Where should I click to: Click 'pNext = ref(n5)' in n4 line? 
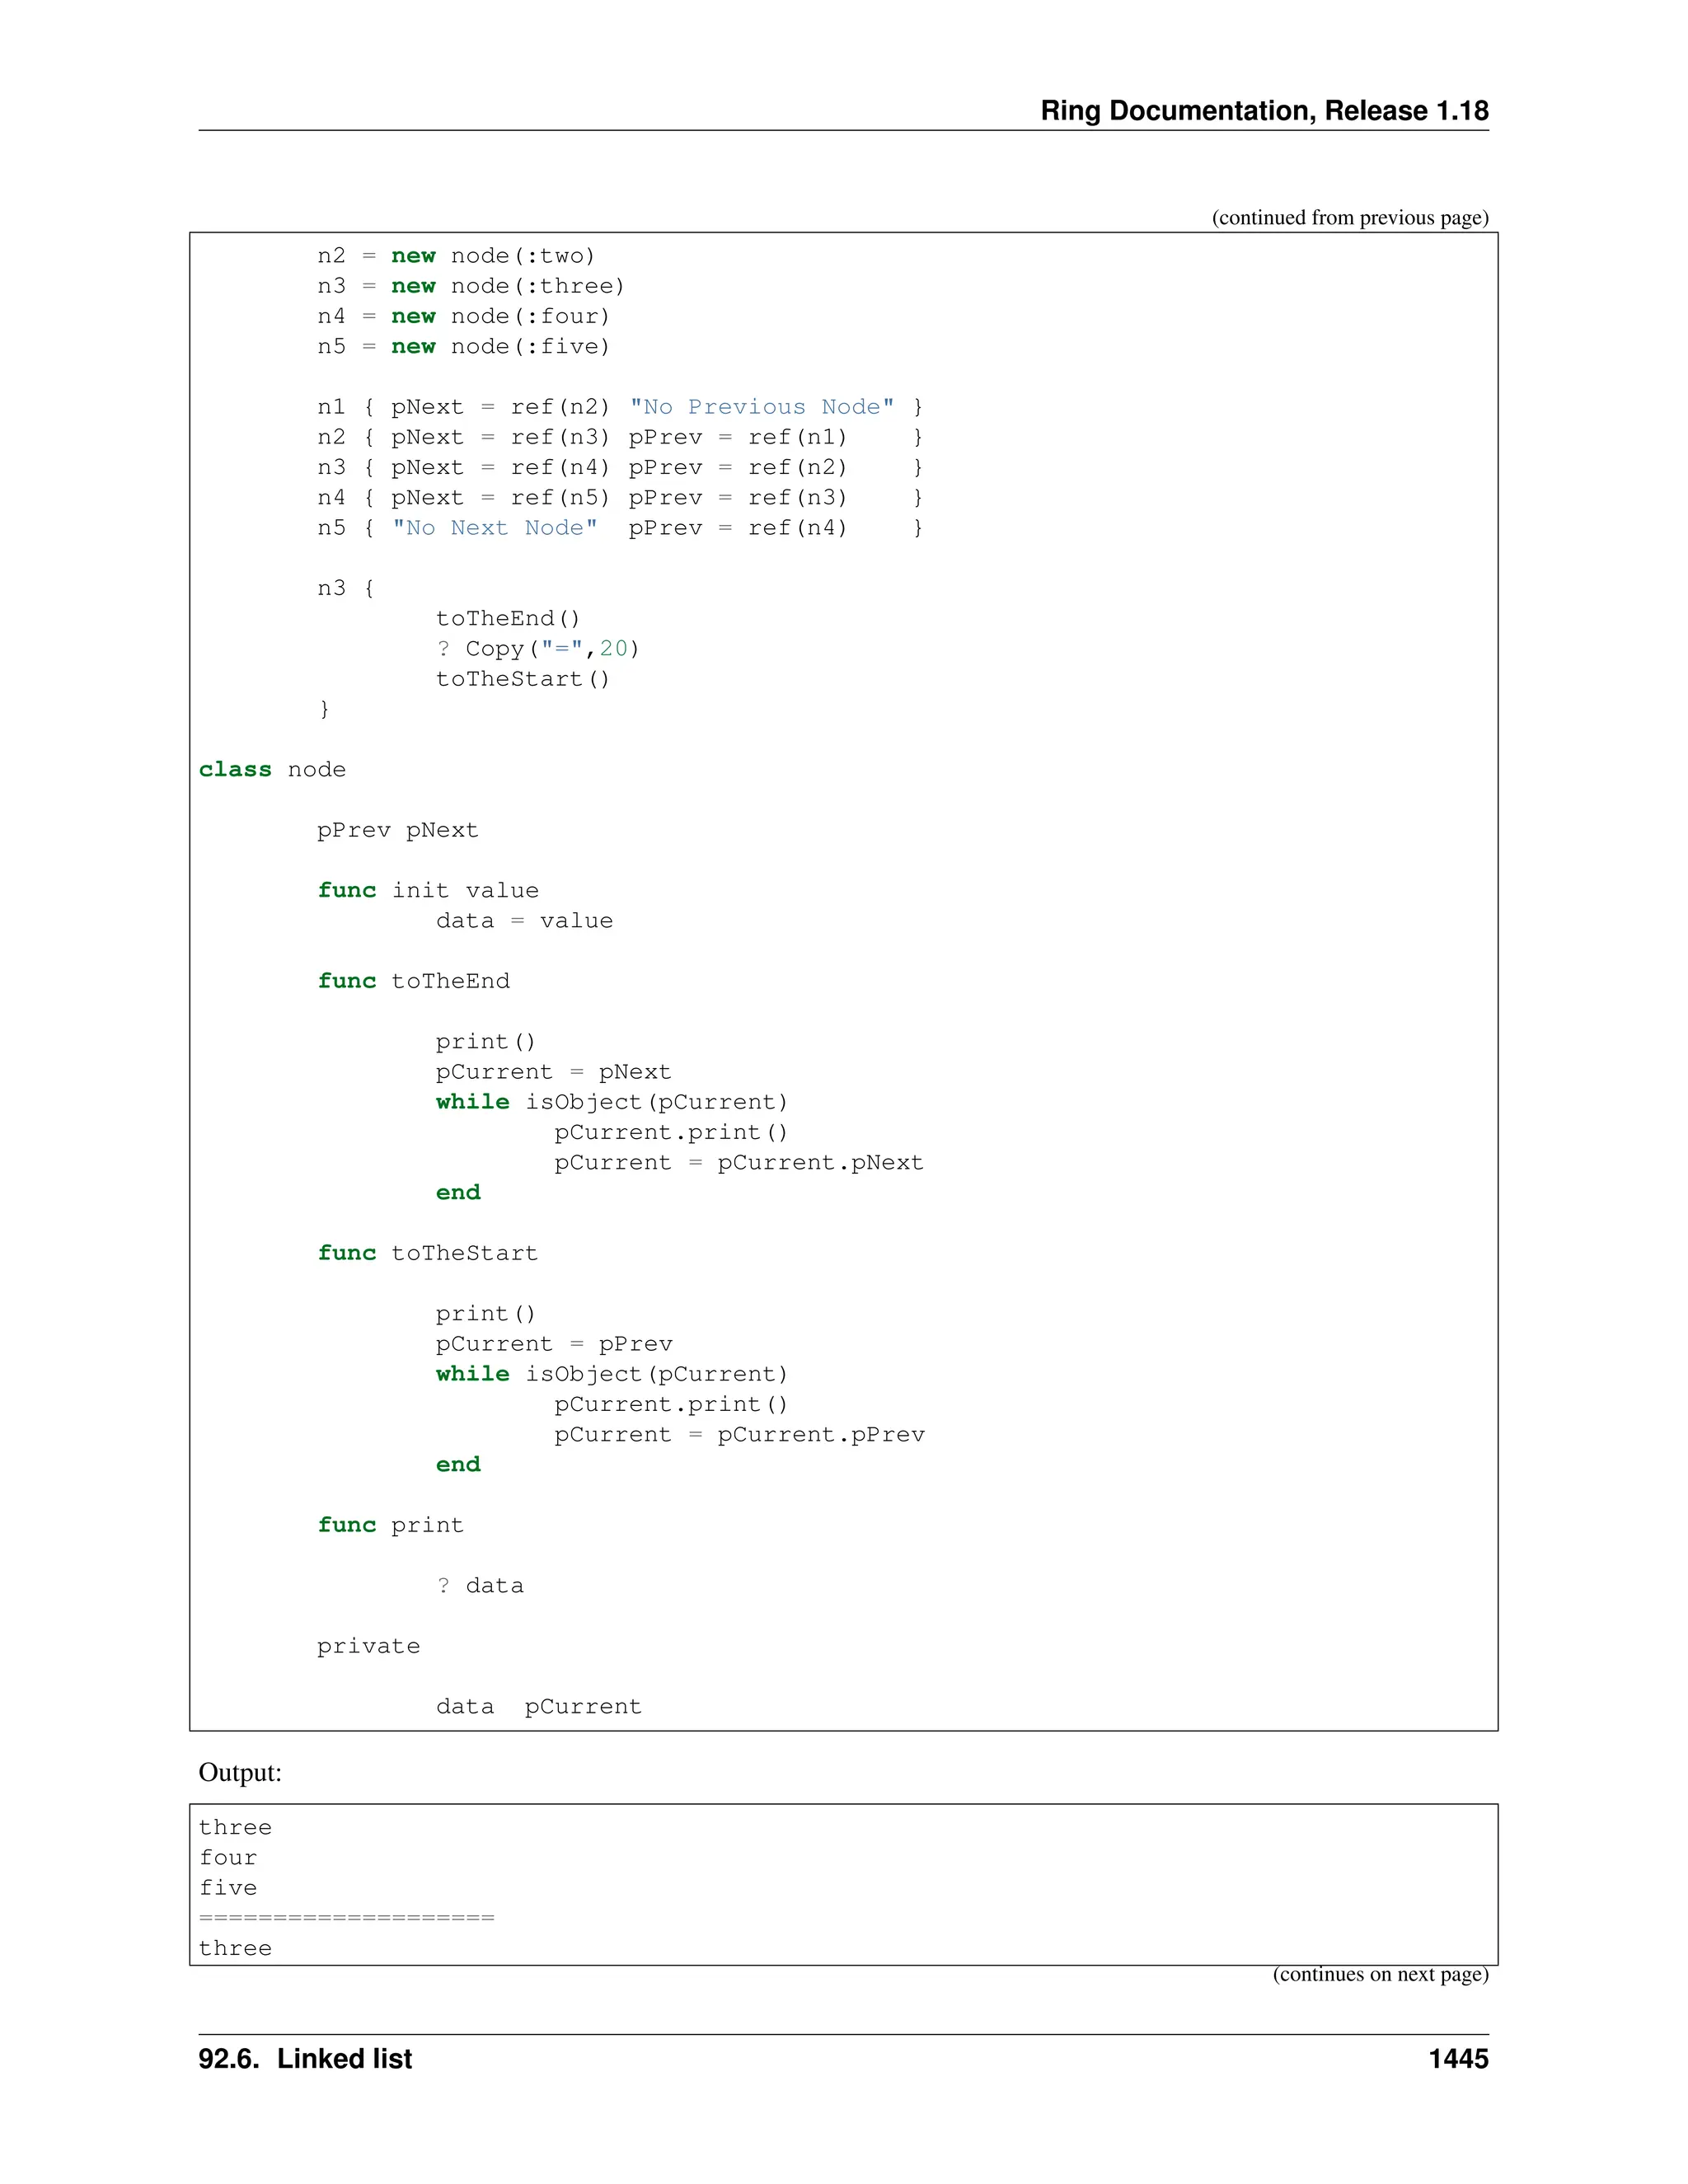click(500, 497)
